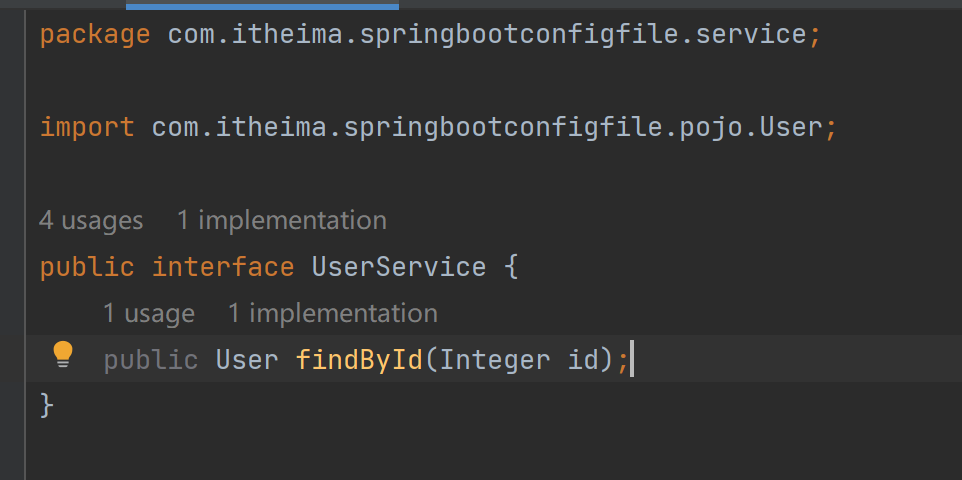
Task: Open the "4 usages" inlay hint
Action: 91,220
